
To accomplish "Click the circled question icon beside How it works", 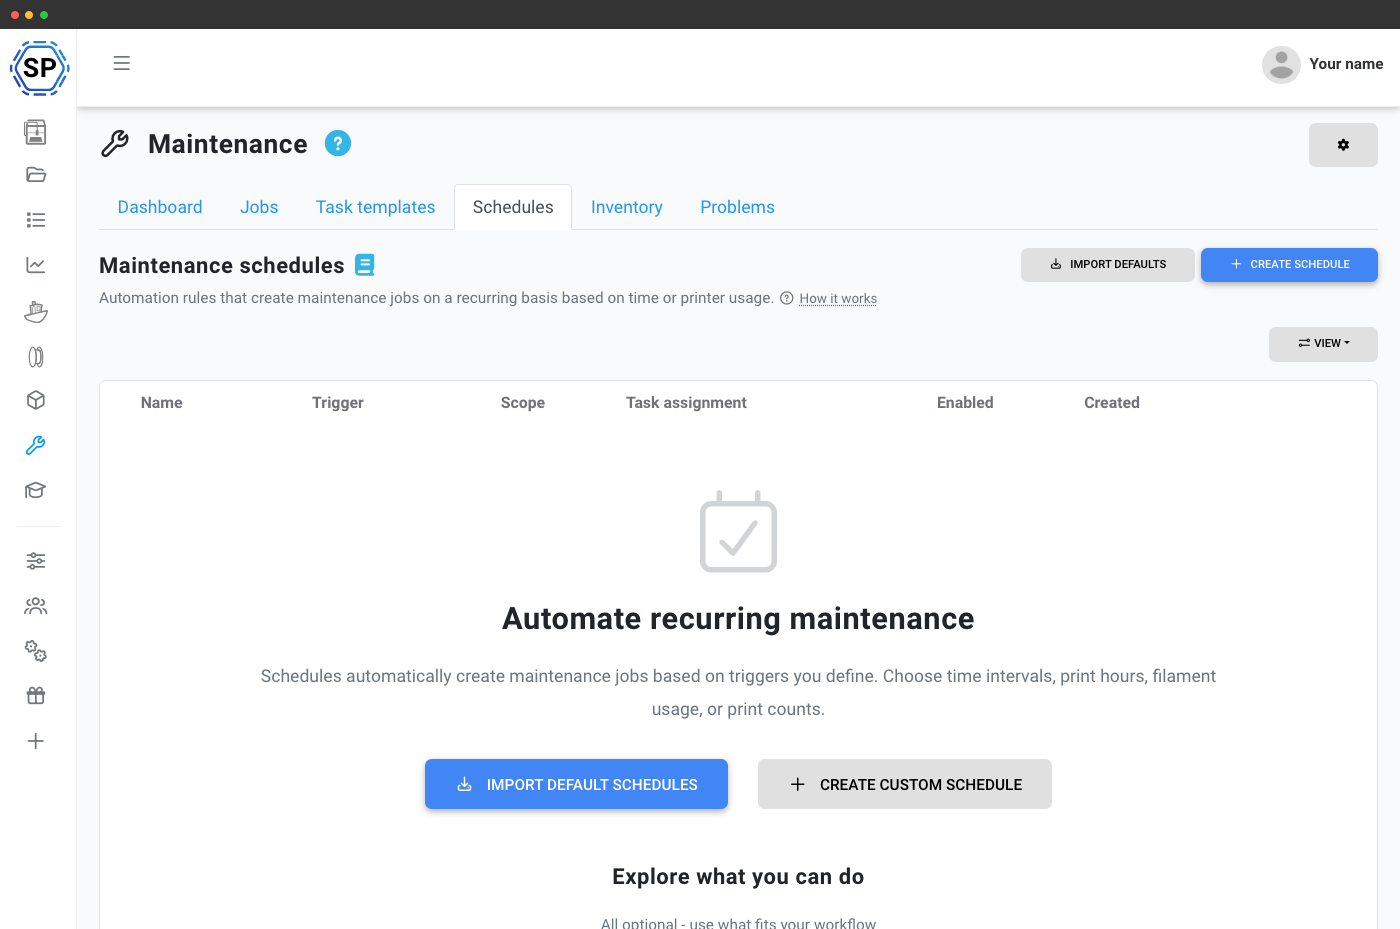I will coord(787,298).
